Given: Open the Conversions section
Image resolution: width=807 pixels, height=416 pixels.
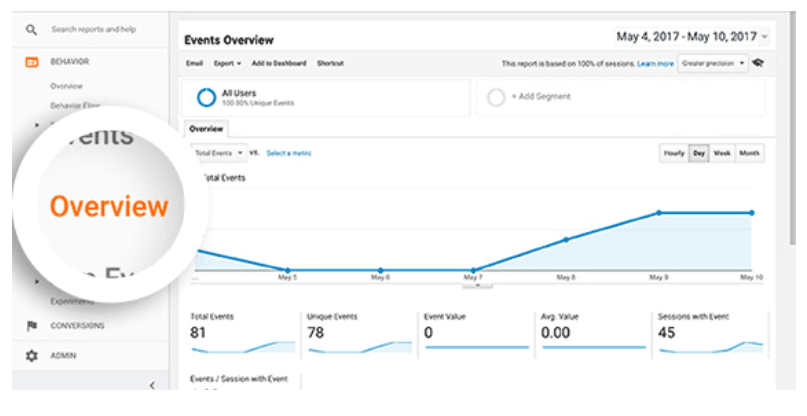Looking at the screenshot, I should (77, 325).
